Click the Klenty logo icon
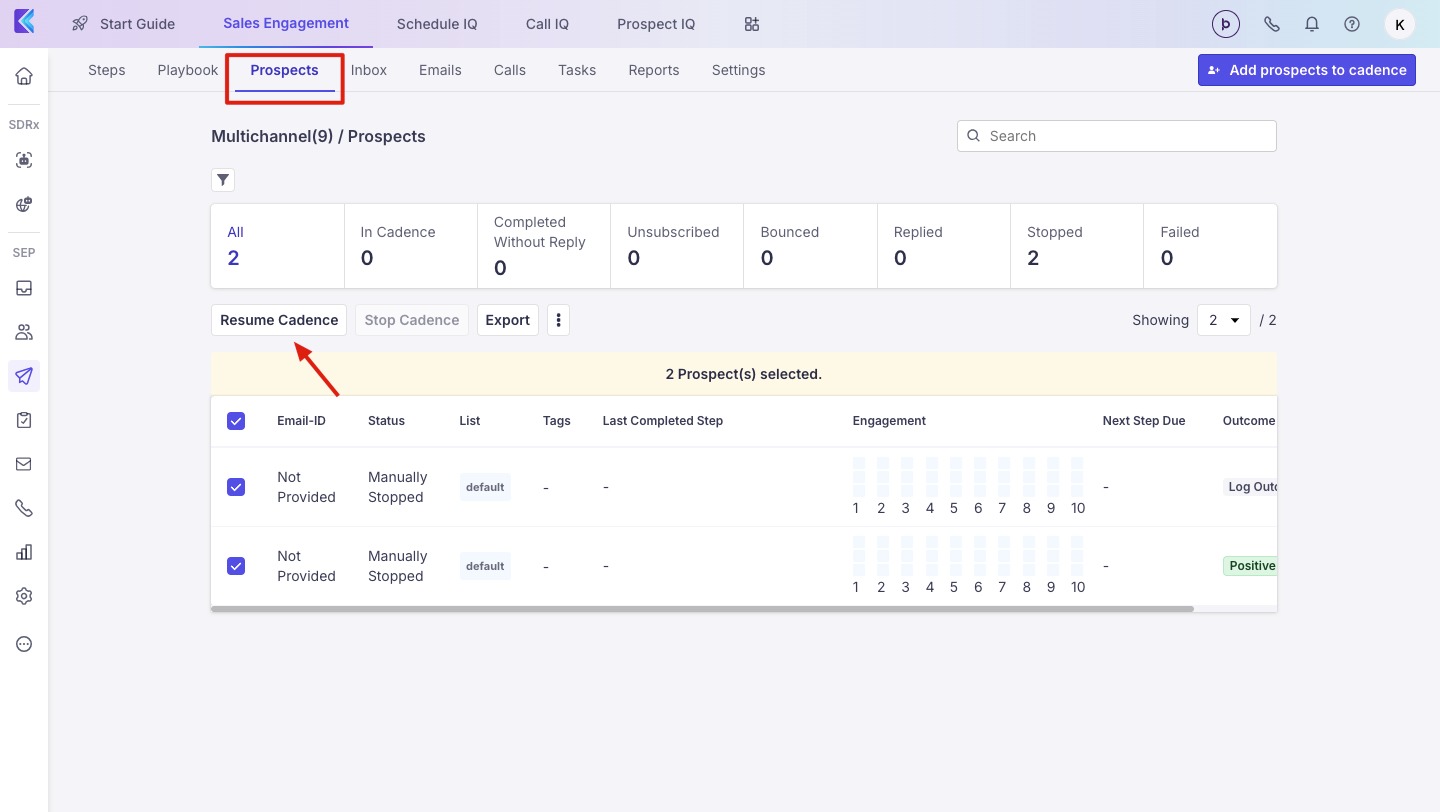This screenshot has height=812, width=1440. tap(24, 22)
